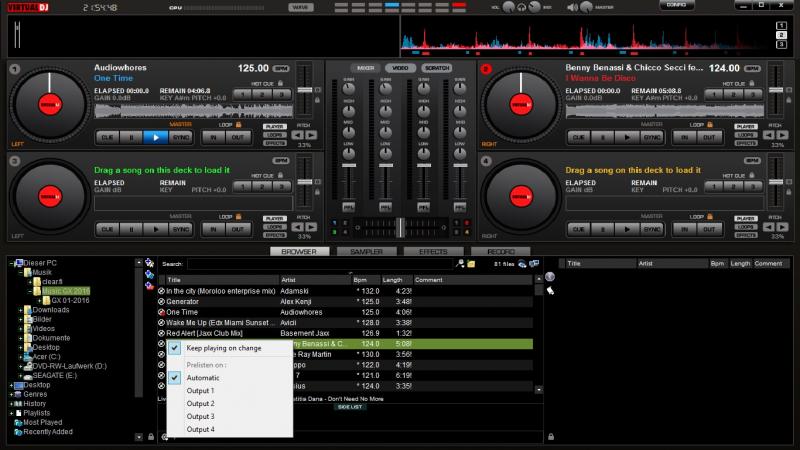Viewport: 800px width, 450px height.
Task: Select 'Automatic' prelisten option
Action: (203, 378)
